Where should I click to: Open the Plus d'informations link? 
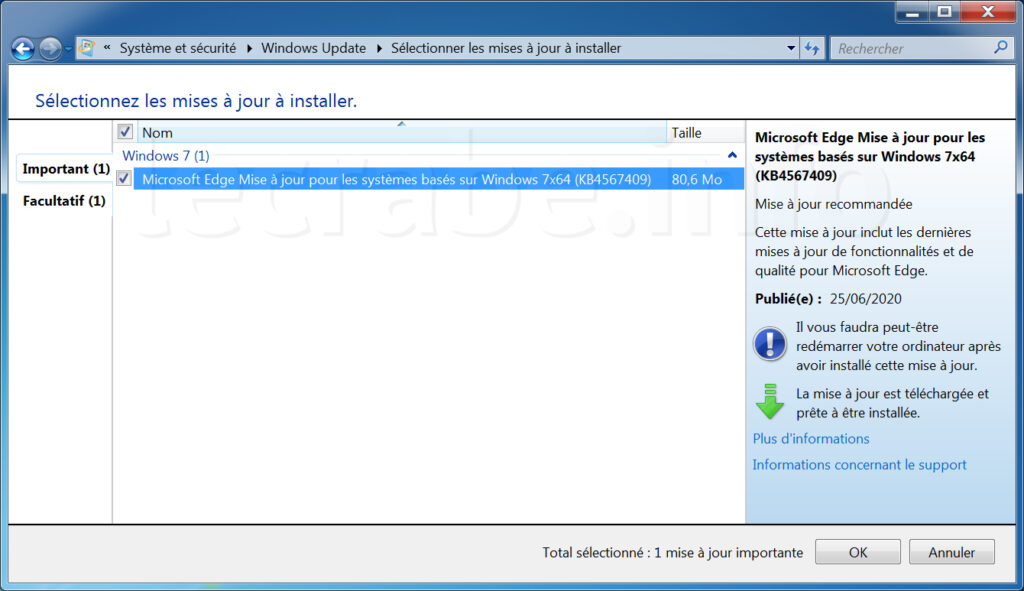811,439
